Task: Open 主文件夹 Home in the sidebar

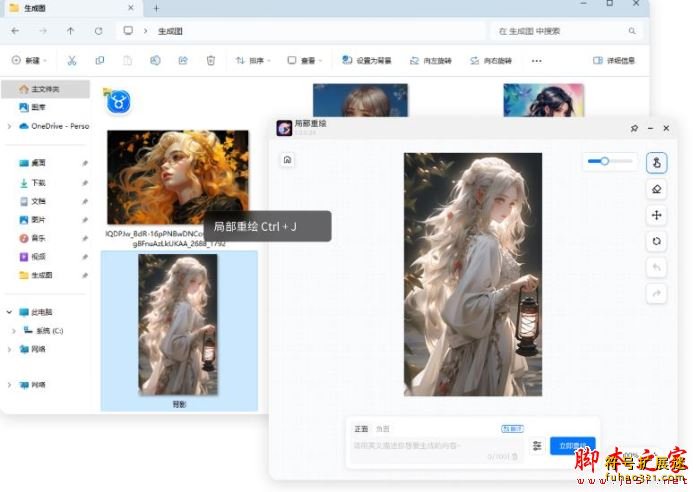Action: 46,89
